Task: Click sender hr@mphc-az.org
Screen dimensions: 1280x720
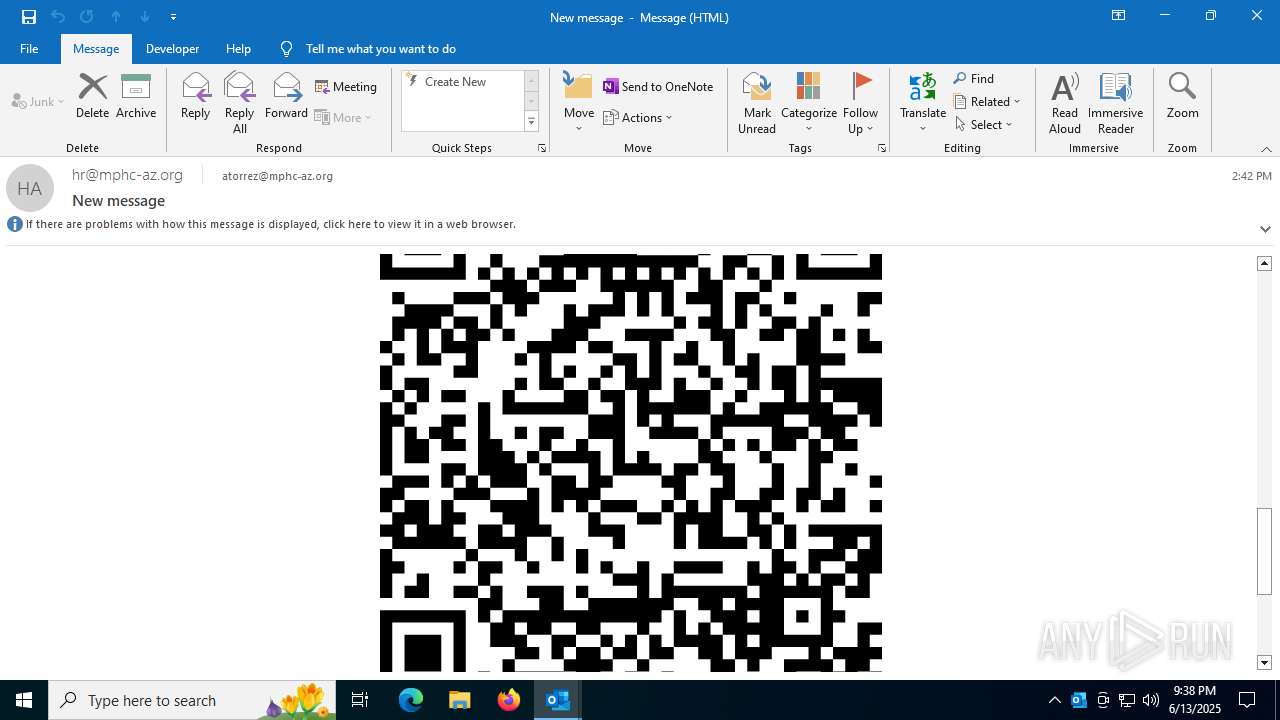Action: point(127,175)
